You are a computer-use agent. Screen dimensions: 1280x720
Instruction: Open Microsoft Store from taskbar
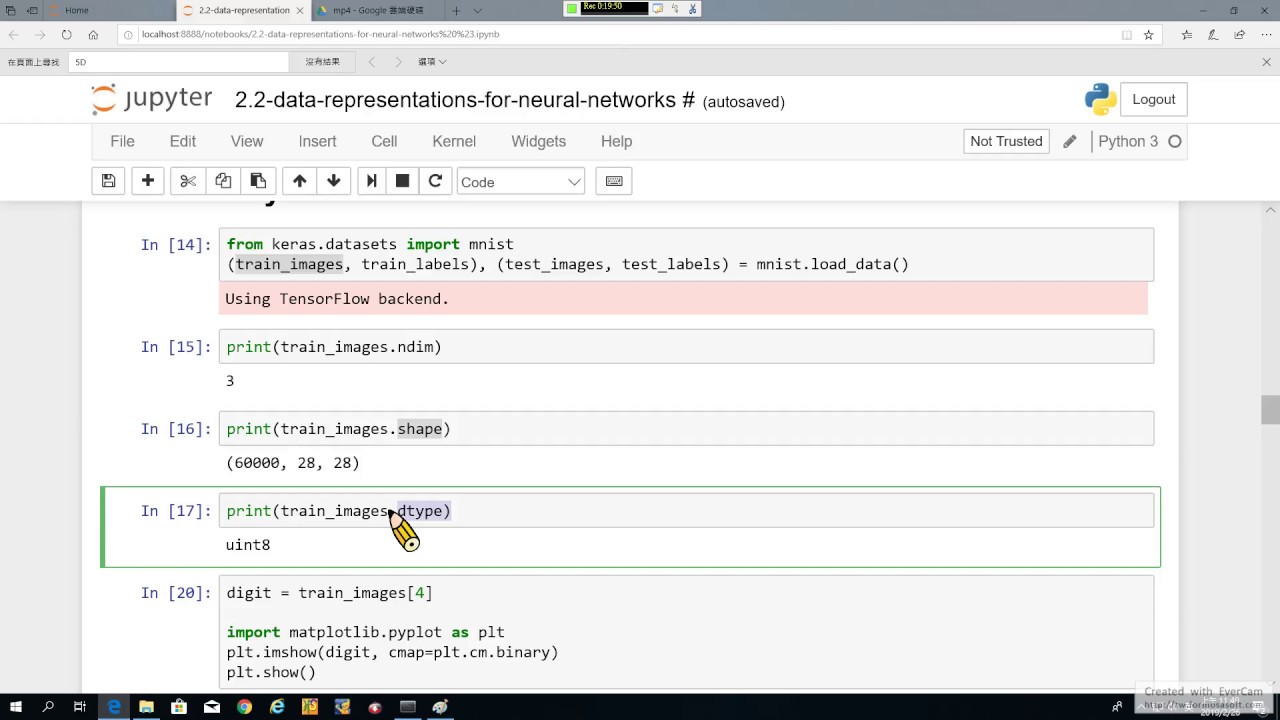point(179,707)
